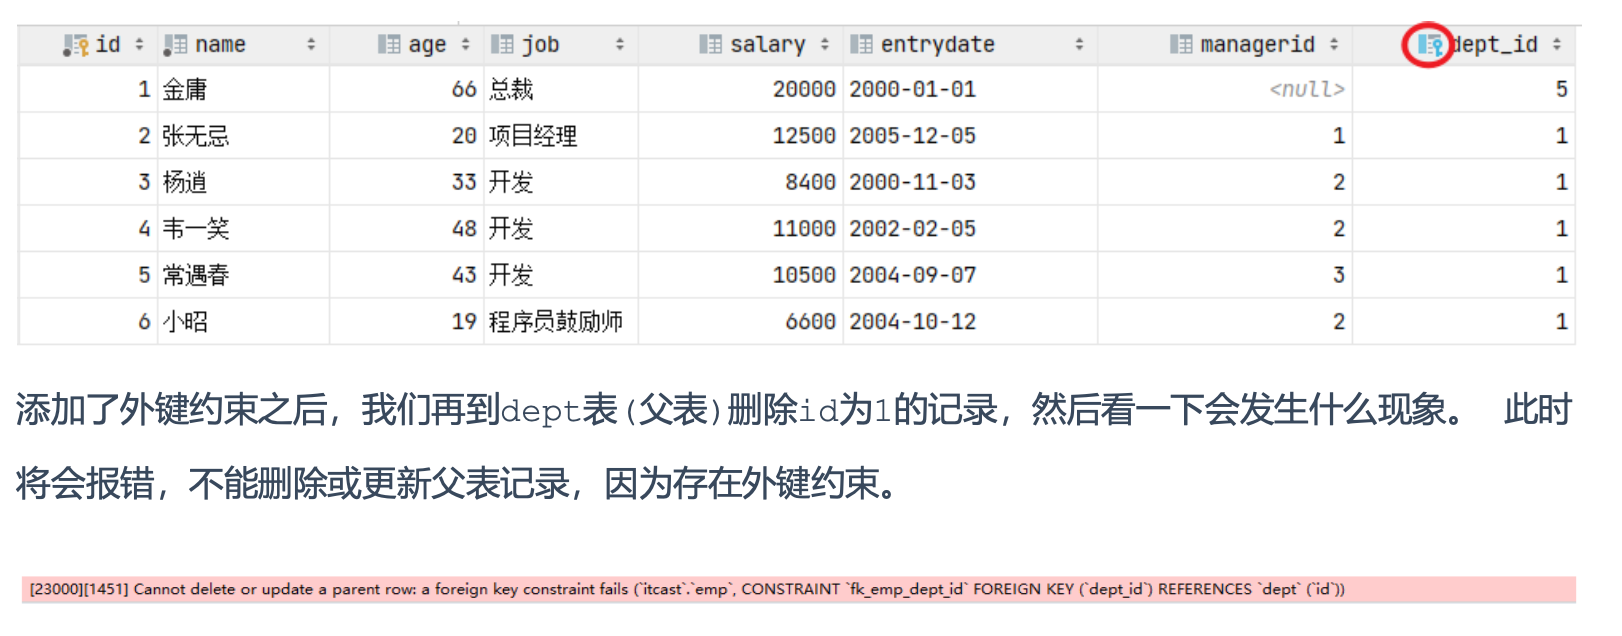Click the foreign key icon of dept_id column
Image resolution: width=1622 pixels, height=636 pixels.
pyautogui.click(x=1430, y=45)
